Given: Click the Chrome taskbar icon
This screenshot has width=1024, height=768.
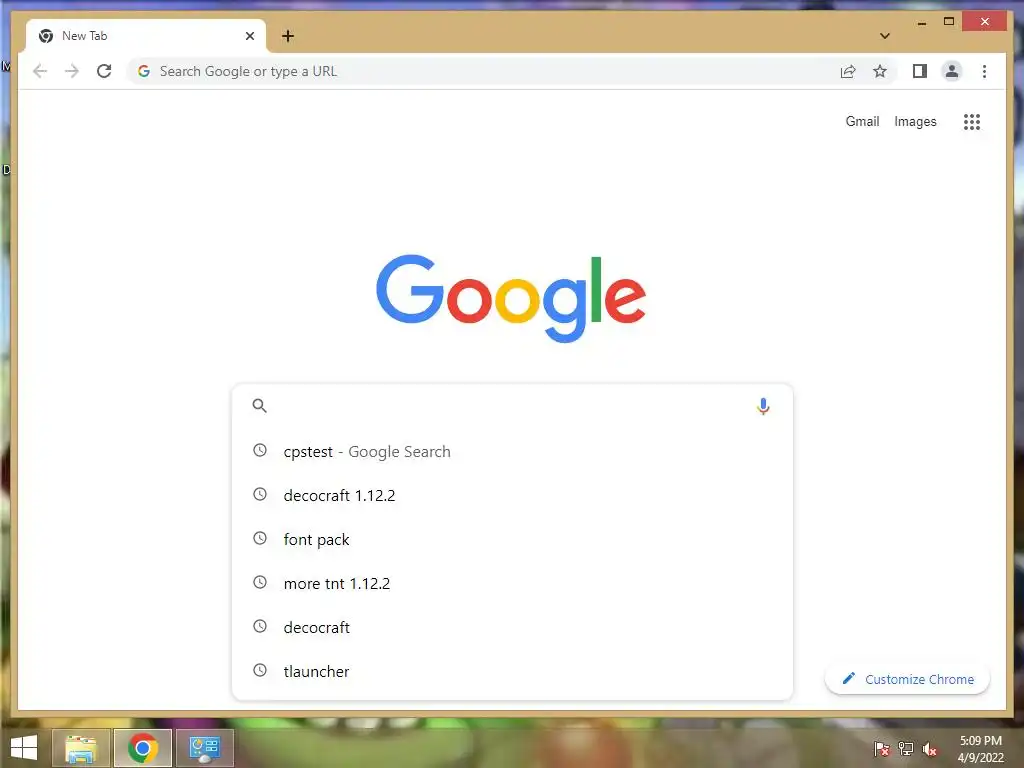Looking at the screenshot, I should coord(142,748).
